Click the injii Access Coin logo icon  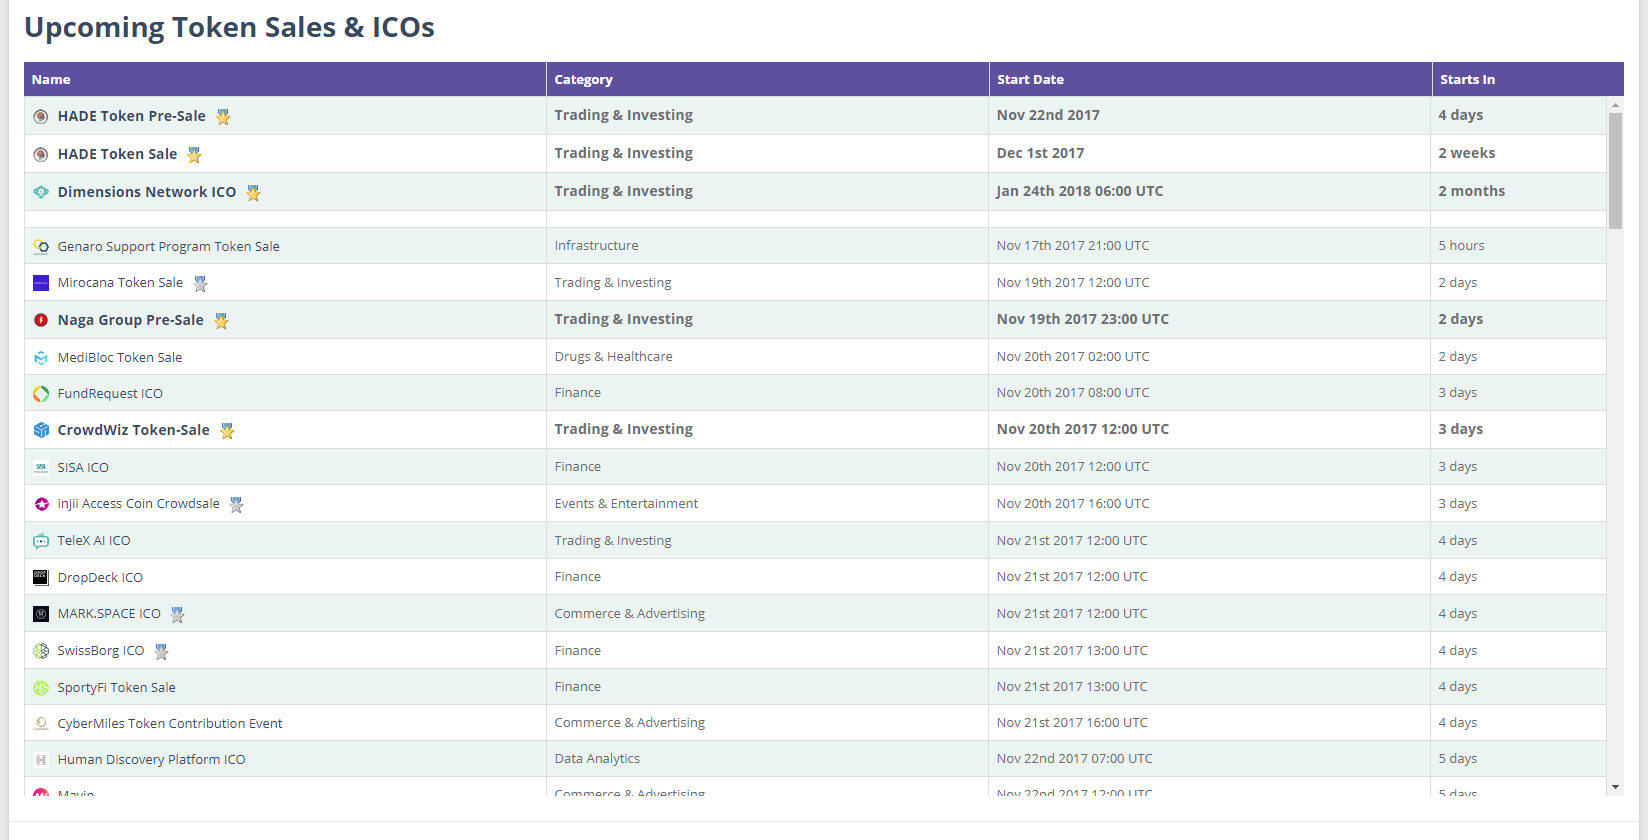41,504
